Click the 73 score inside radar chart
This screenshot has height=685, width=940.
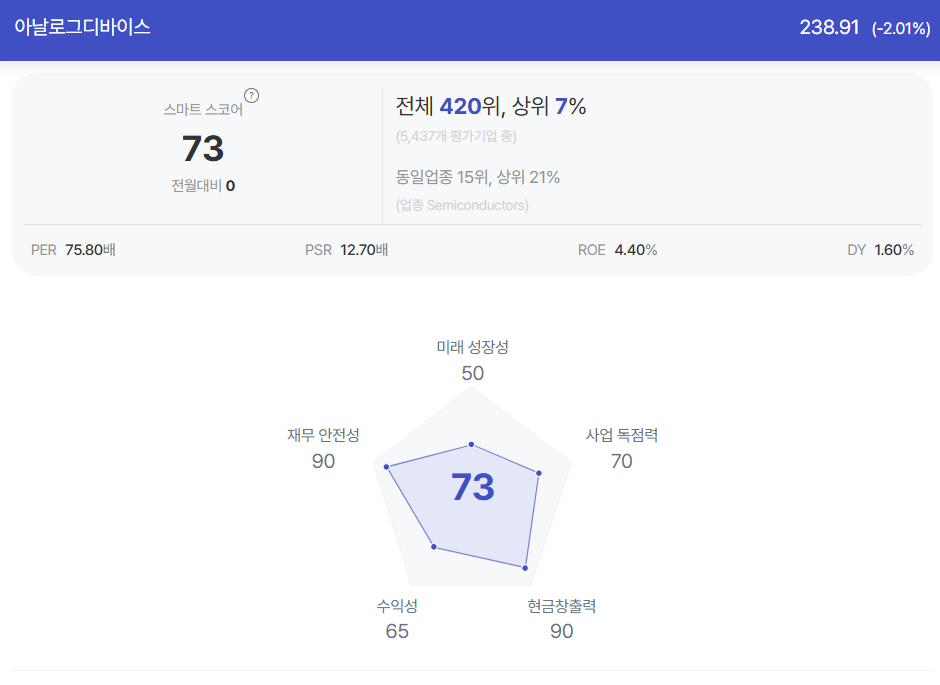coord(473,487)
